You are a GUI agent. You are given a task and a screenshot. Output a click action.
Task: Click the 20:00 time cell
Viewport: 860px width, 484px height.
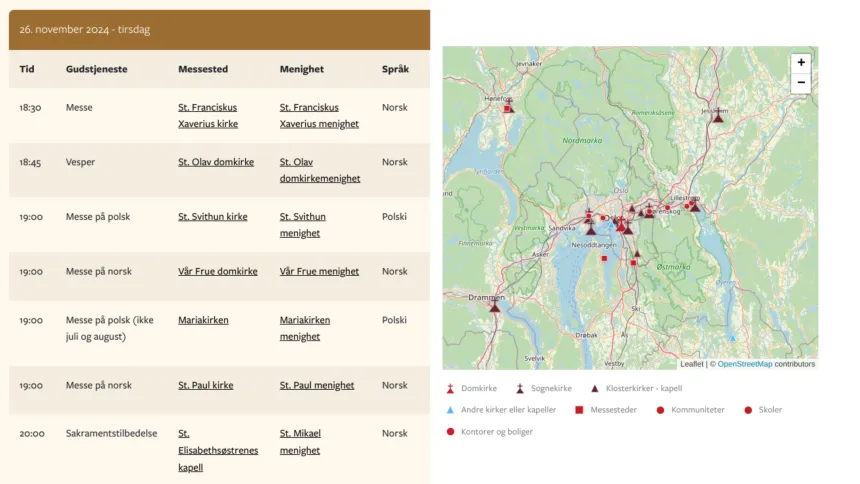click(32, 434)
